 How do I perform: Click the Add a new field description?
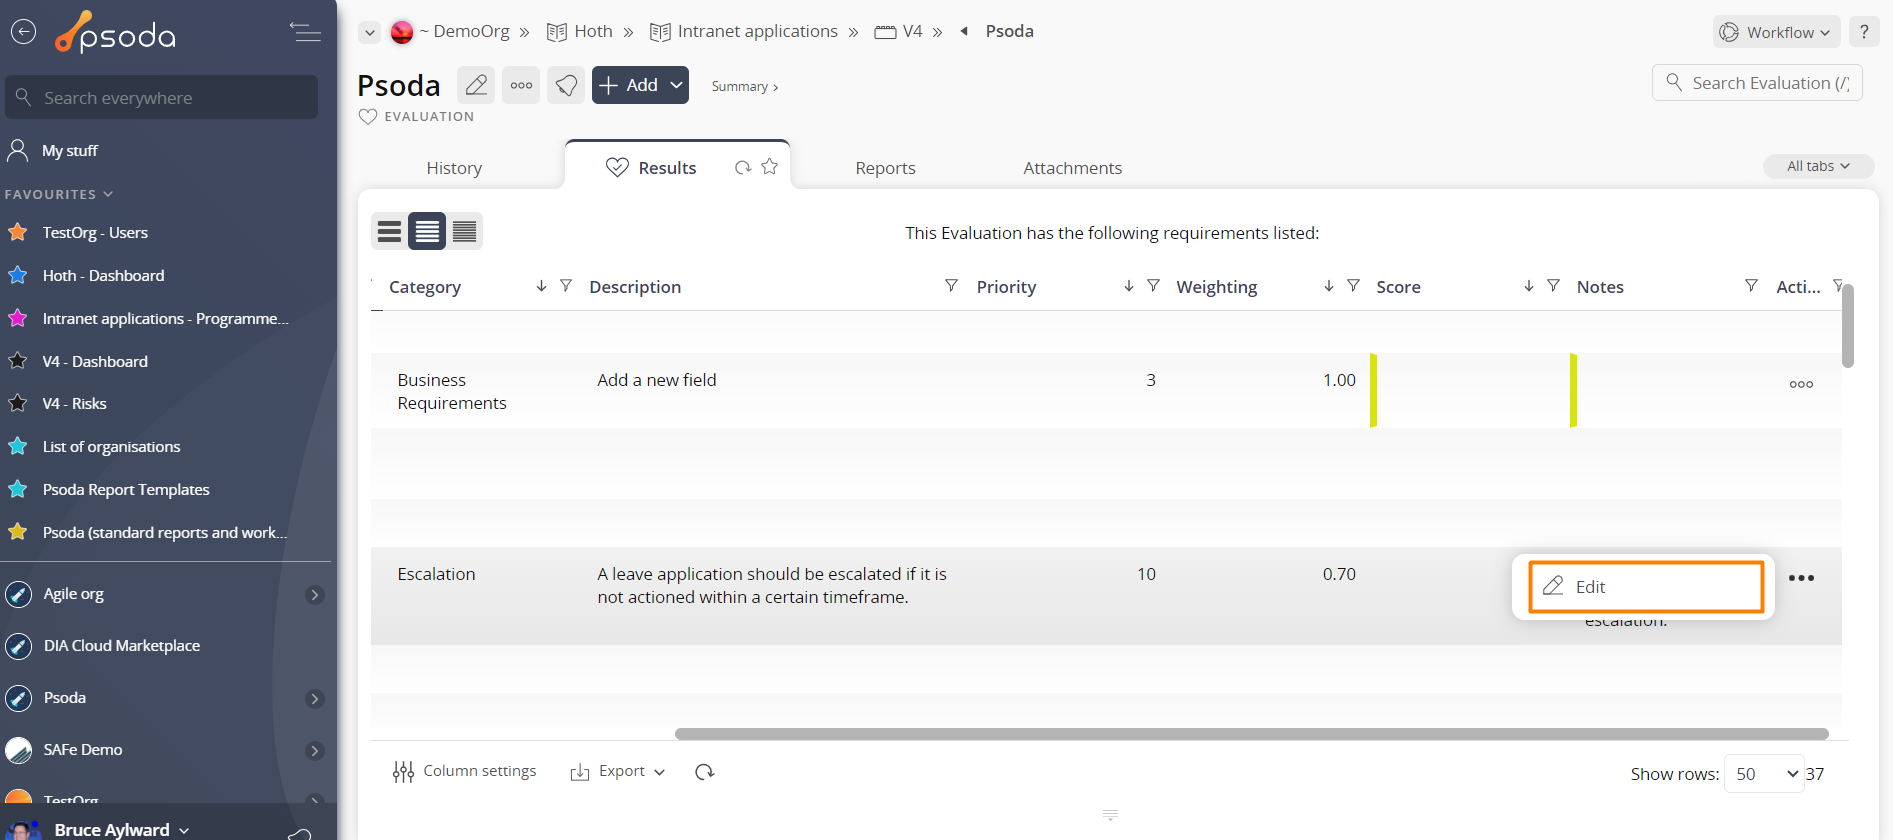tap(657, 380)
